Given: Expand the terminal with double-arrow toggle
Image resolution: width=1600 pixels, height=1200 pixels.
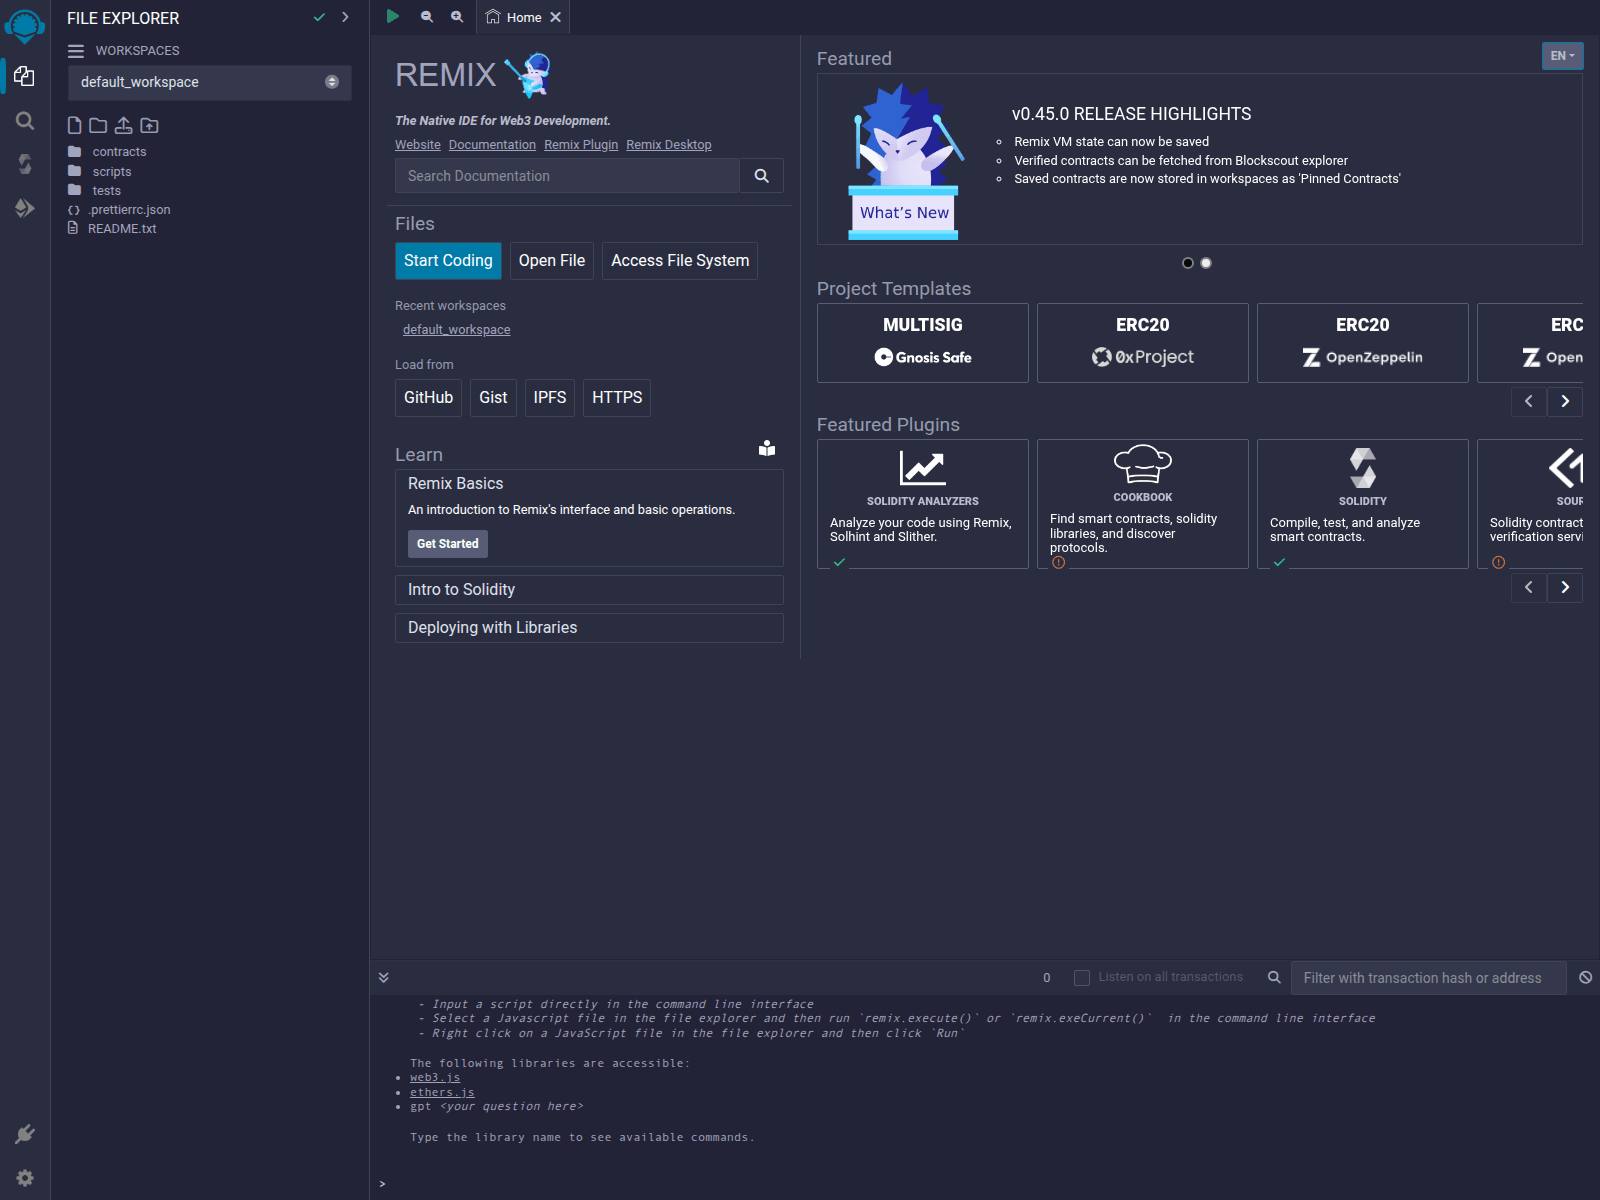Looking at the screenshot, I should [x=383, y=977].
